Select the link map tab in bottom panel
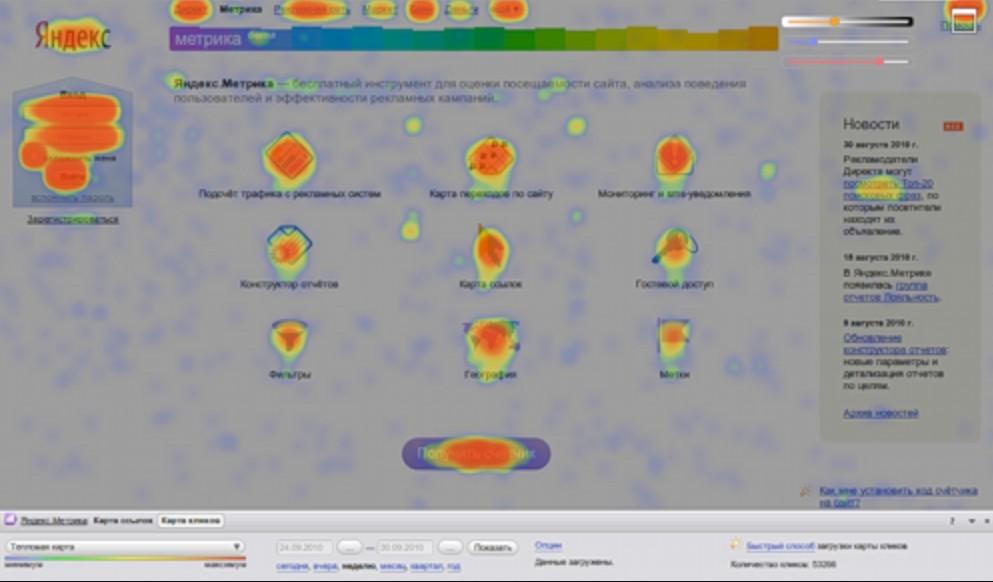 122,520
